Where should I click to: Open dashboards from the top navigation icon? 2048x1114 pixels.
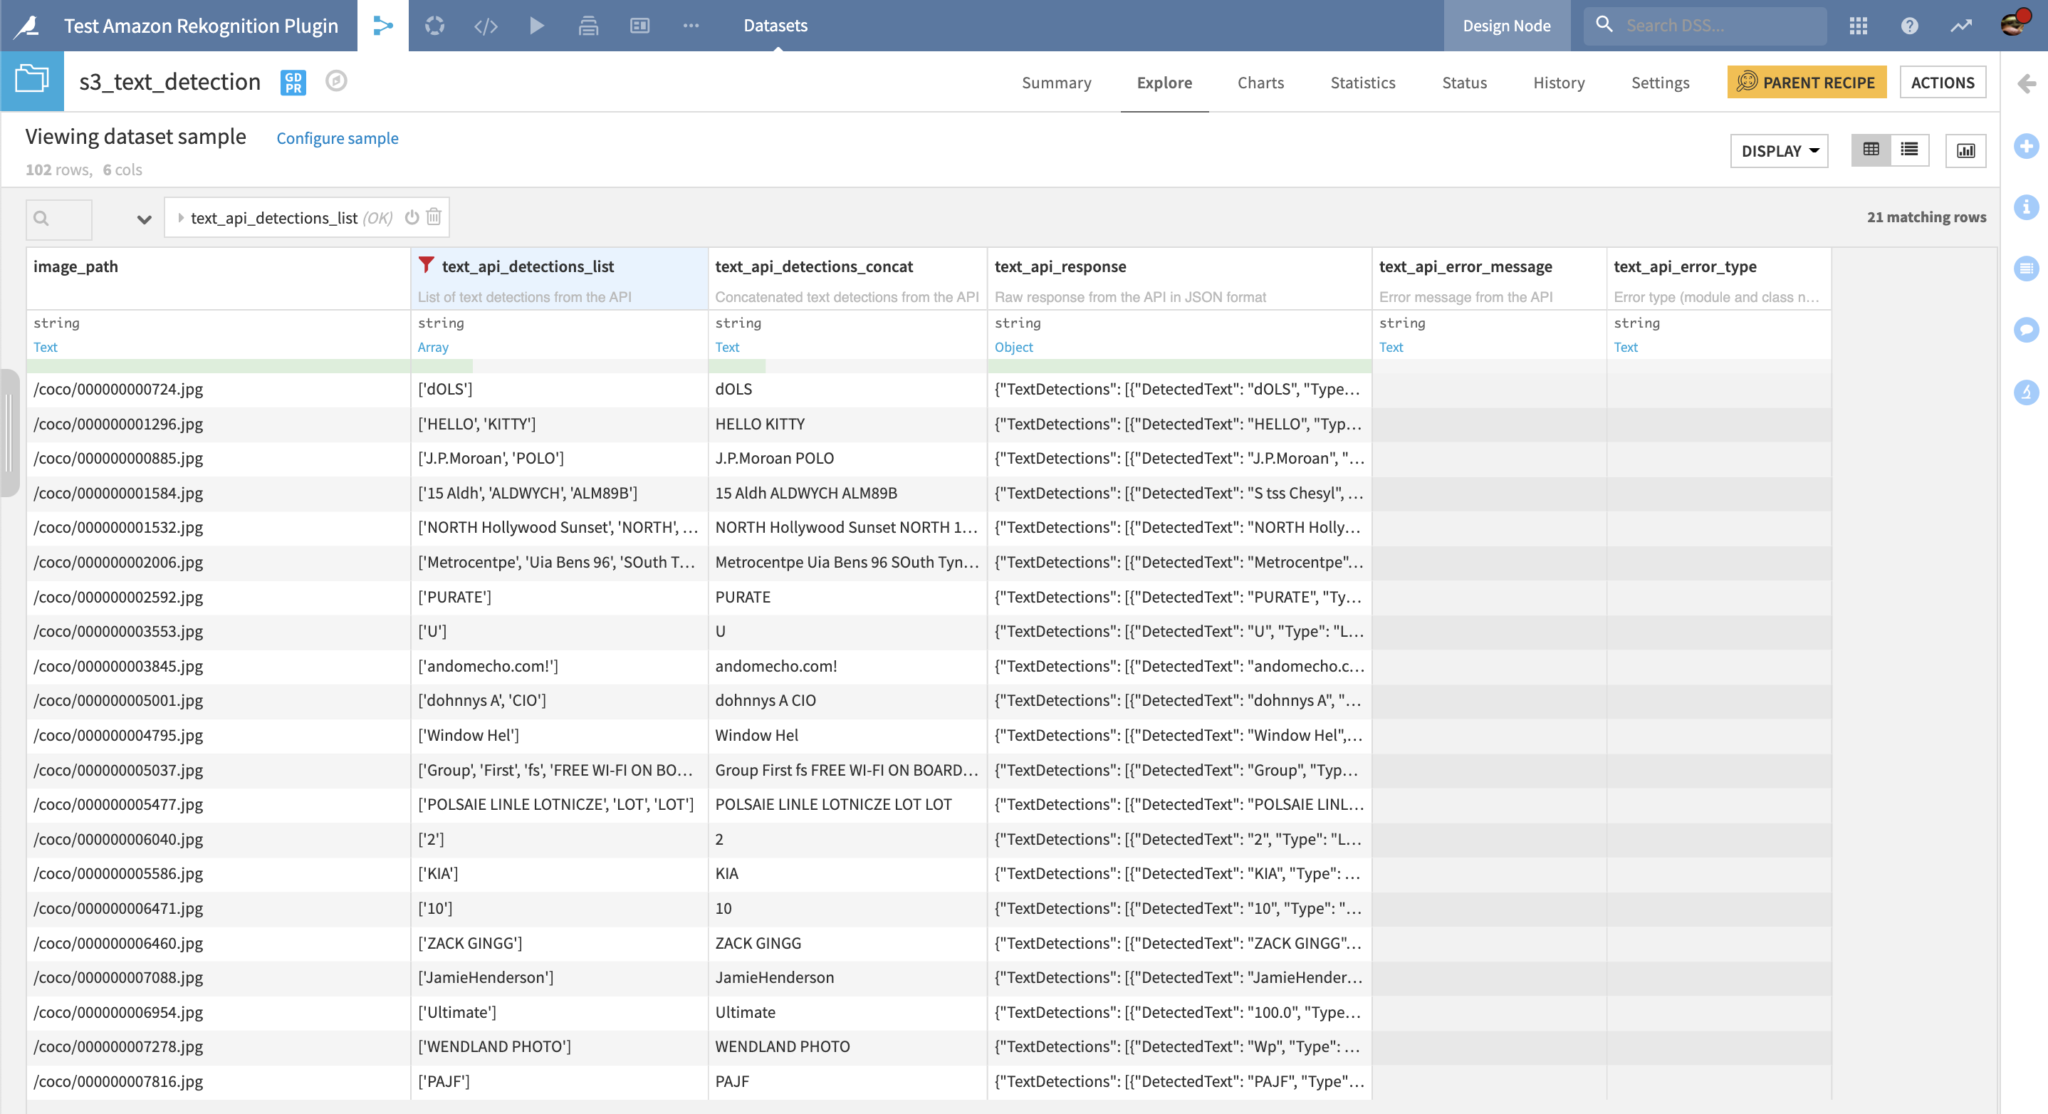coord(640,25)
